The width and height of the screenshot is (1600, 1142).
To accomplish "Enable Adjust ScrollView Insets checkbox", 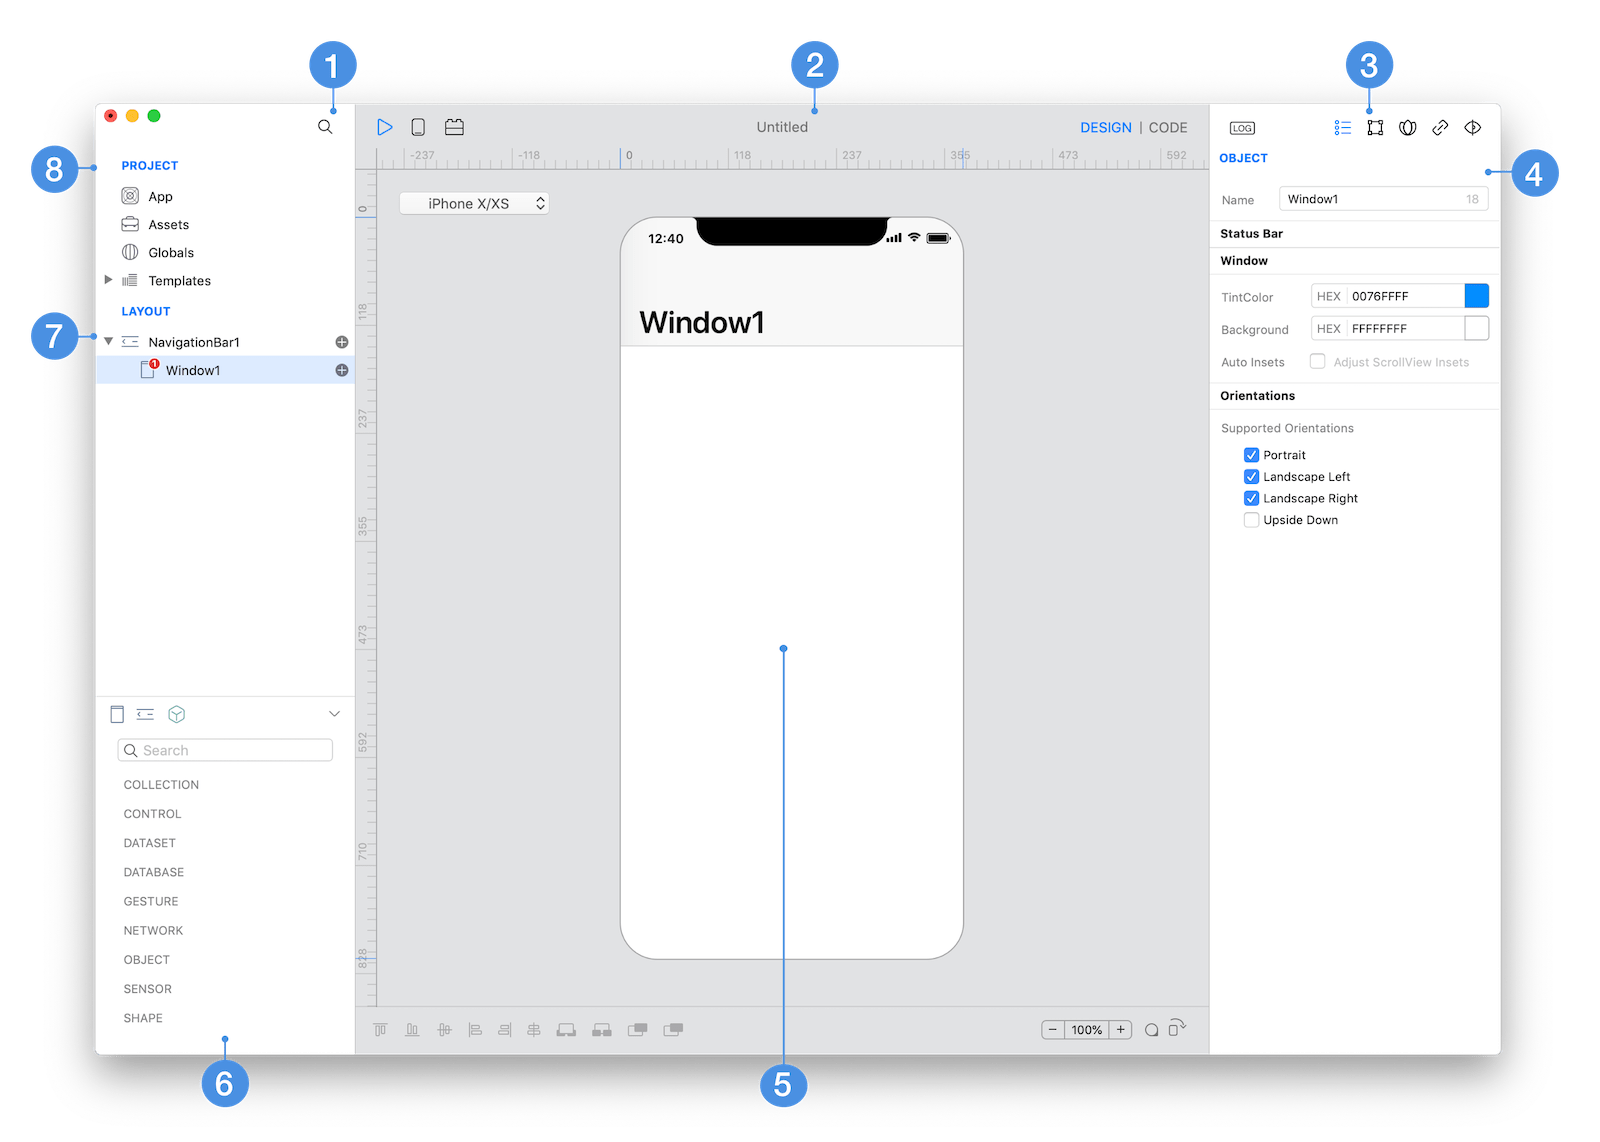I will coord(1318,362).
